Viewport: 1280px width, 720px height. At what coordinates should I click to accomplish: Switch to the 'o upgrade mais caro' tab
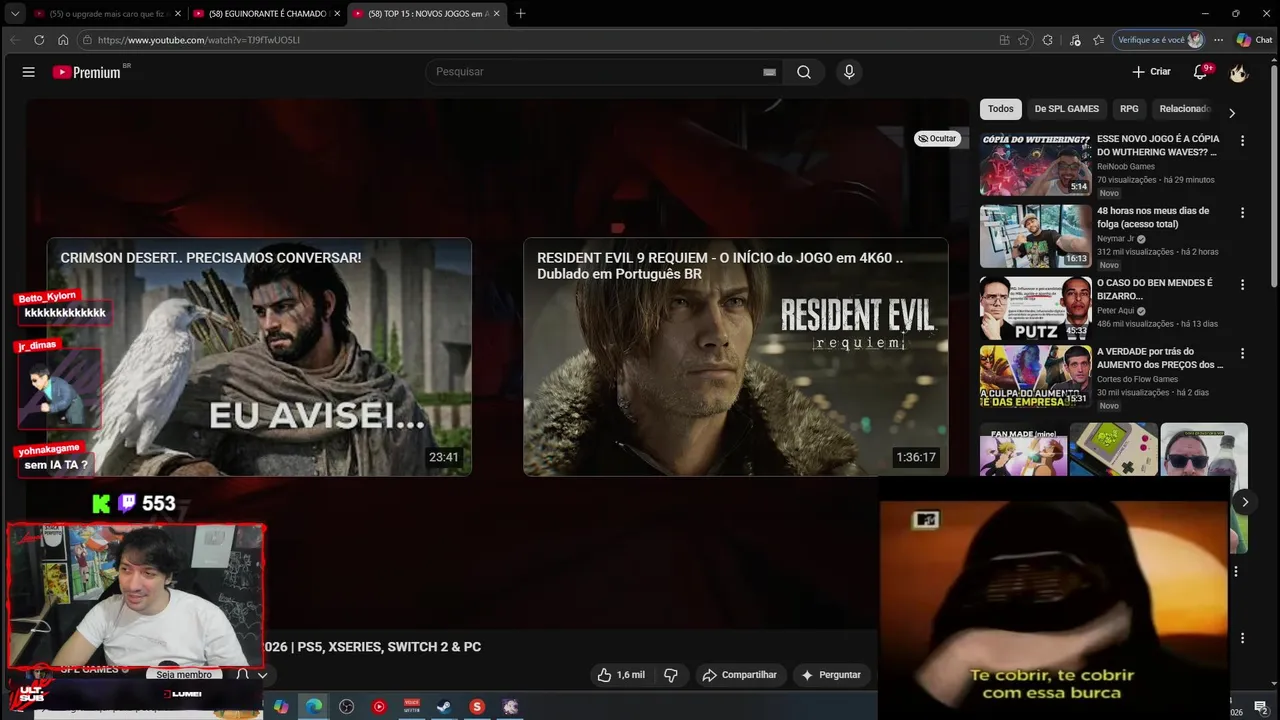(106, 14)
